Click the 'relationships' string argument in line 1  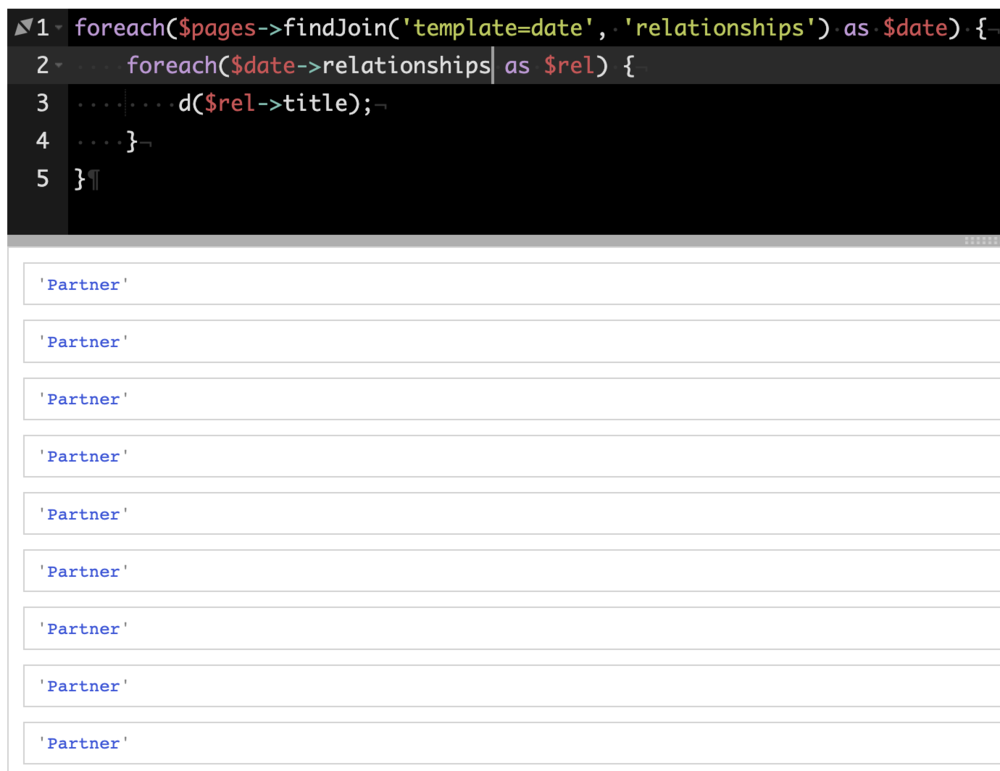click(719, 28)
